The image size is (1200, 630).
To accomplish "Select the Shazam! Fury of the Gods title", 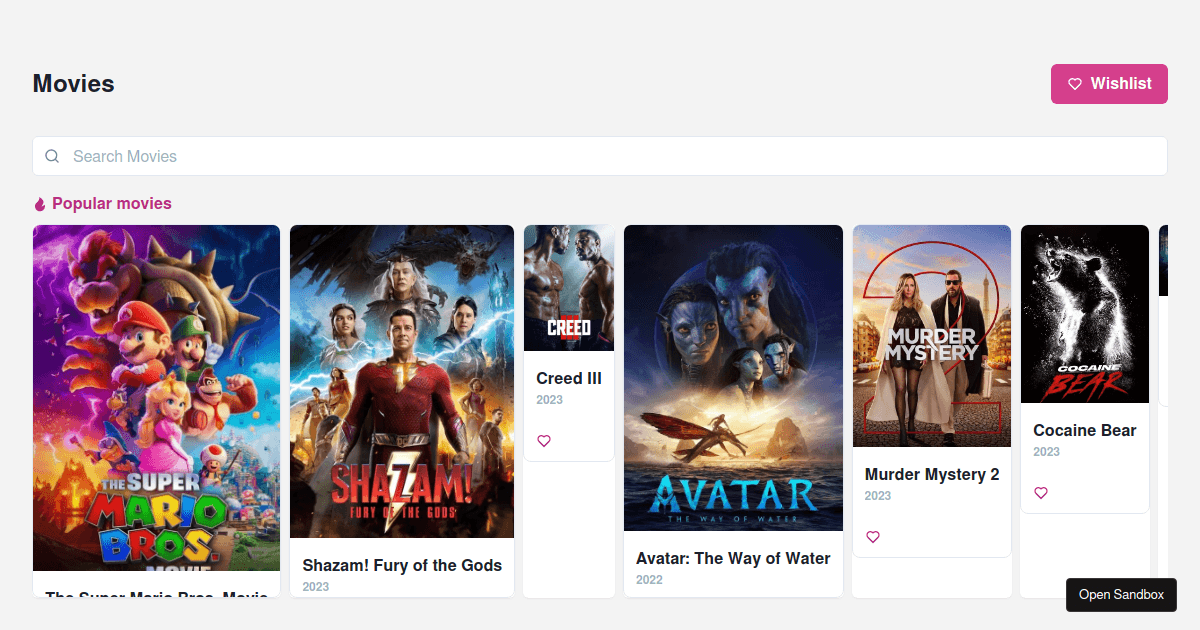I will coord(402,565).
